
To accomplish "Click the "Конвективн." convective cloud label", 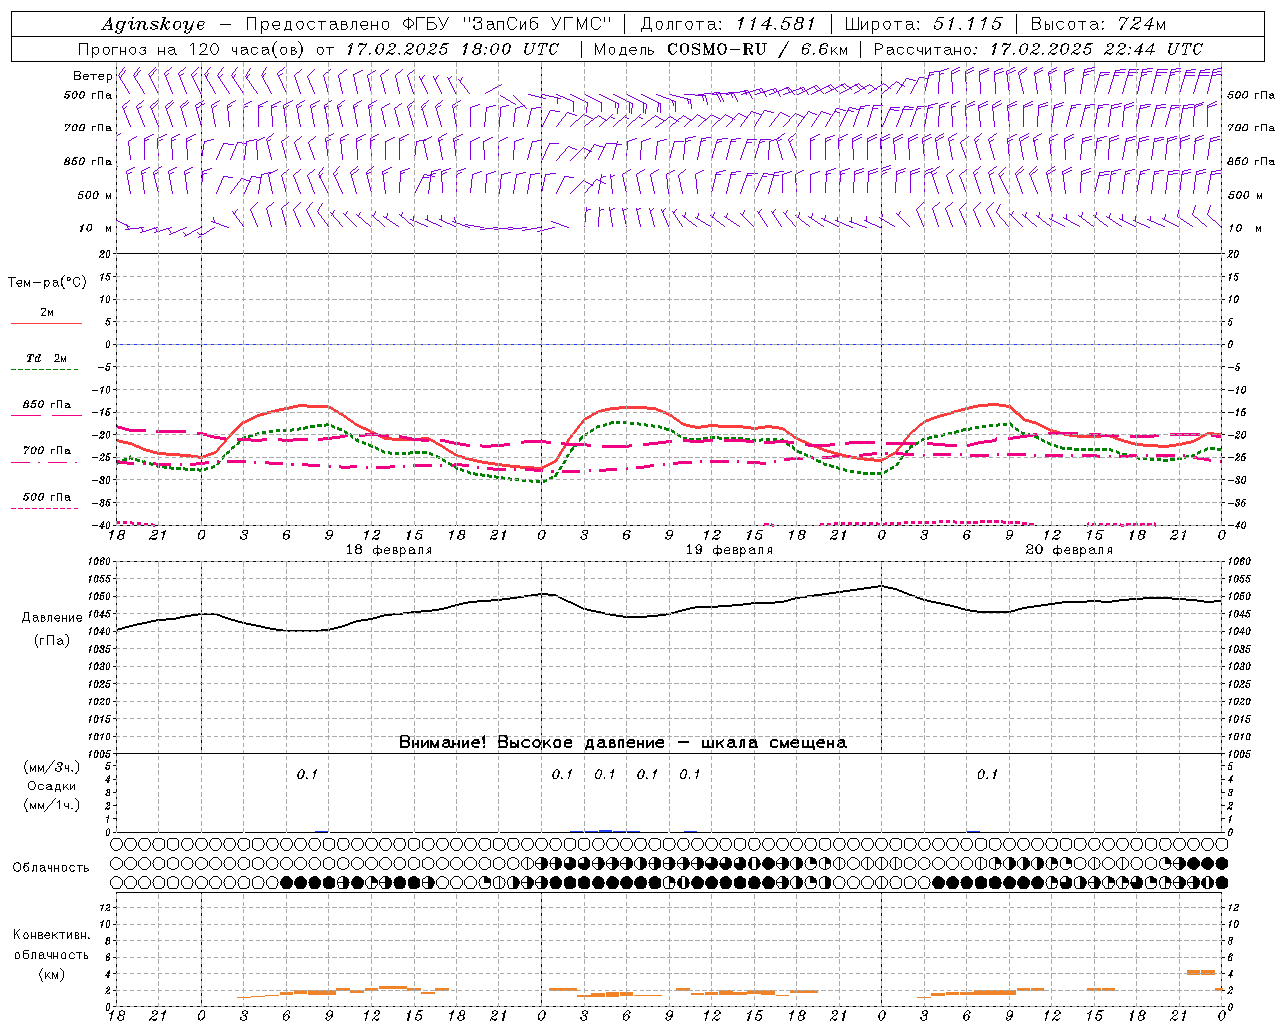I will tap(51, 935).
